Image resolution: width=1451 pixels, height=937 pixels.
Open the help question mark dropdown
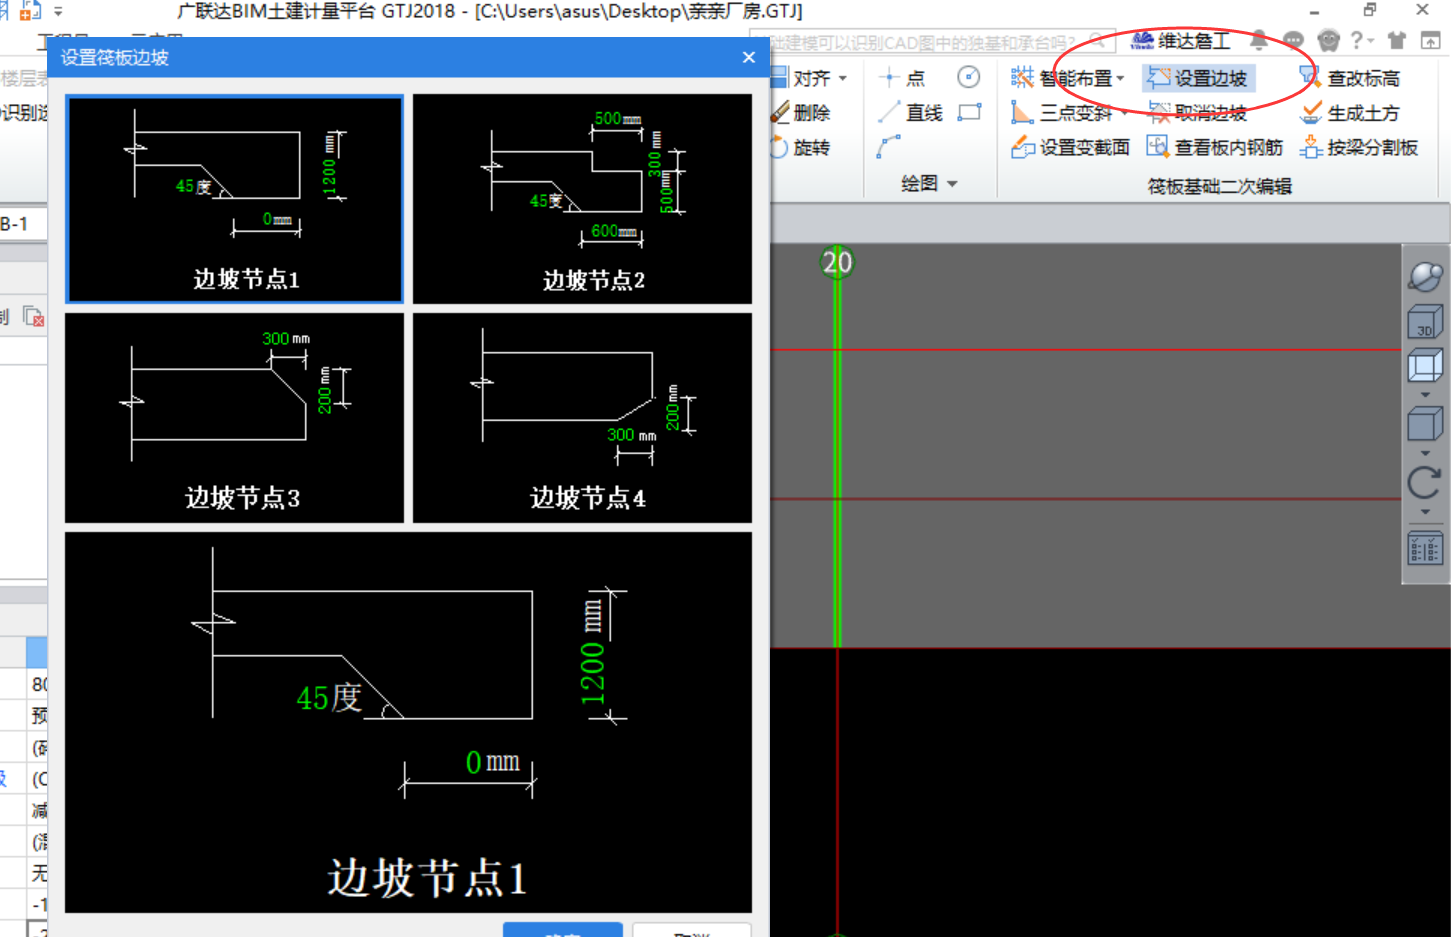coord(1362,40)
